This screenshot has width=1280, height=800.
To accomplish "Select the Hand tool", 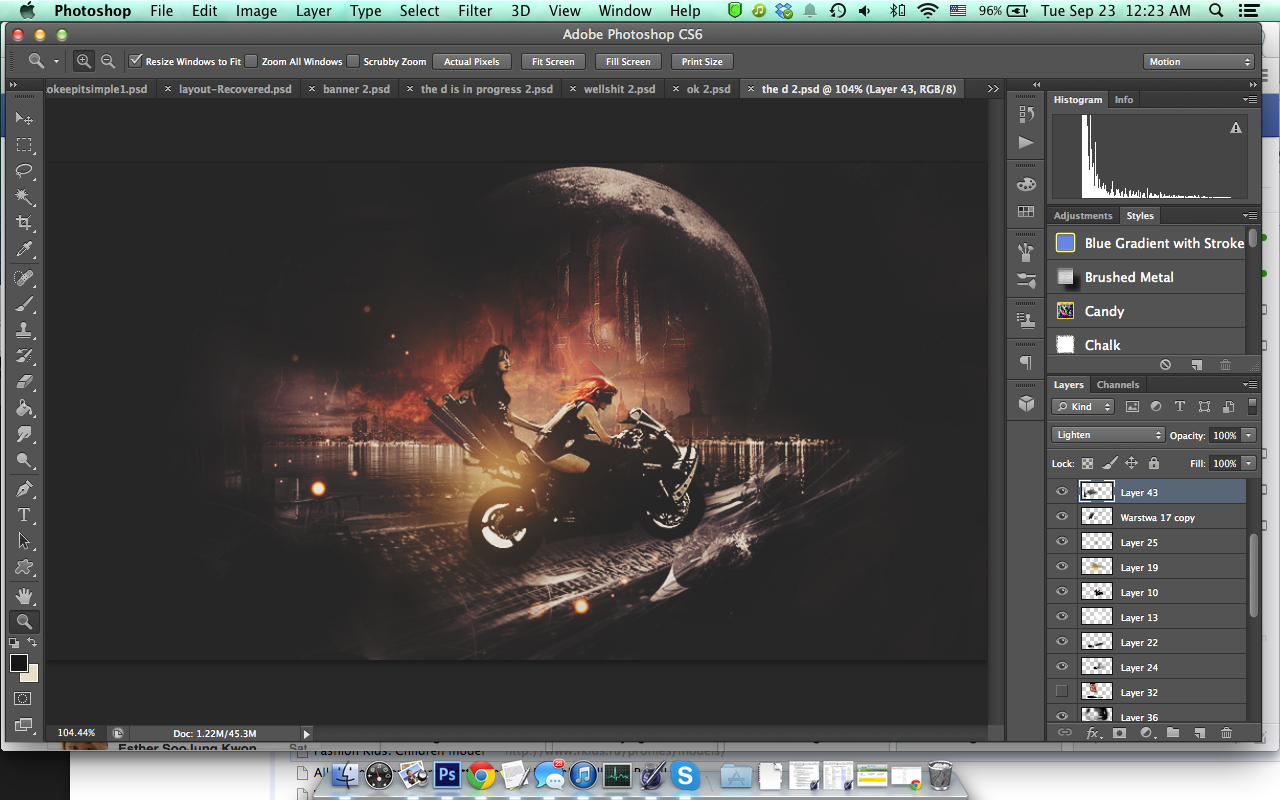I will click(x=24, y=596).
